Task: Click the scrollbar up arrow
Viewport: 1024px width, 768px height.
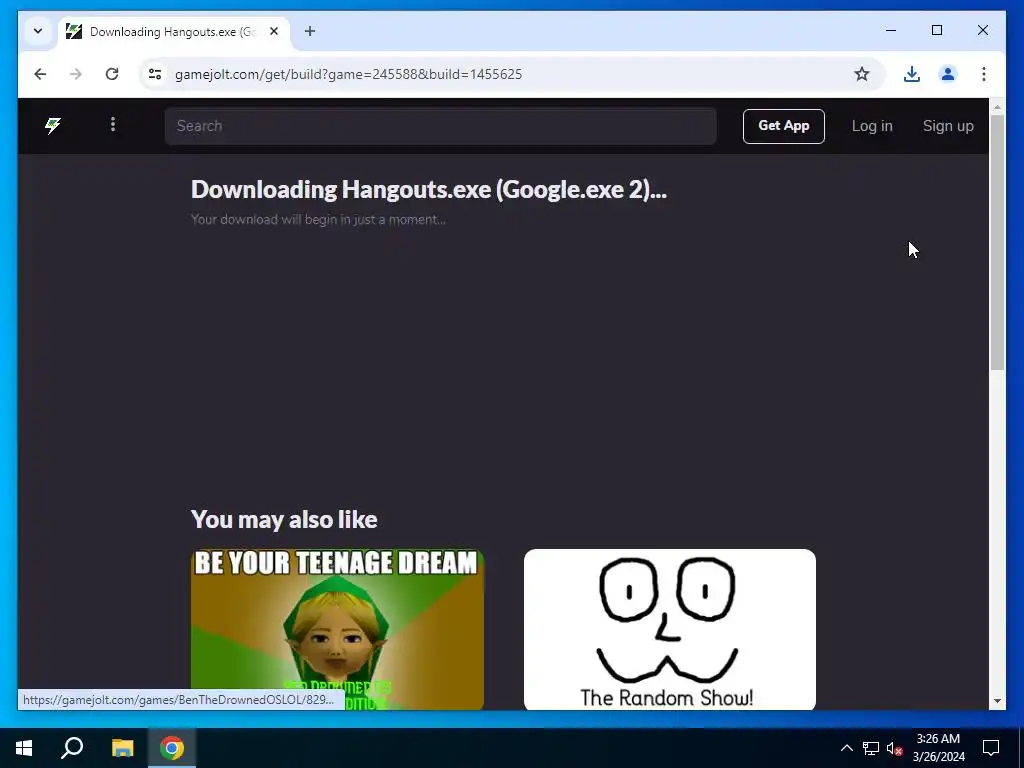Action: 997,106
